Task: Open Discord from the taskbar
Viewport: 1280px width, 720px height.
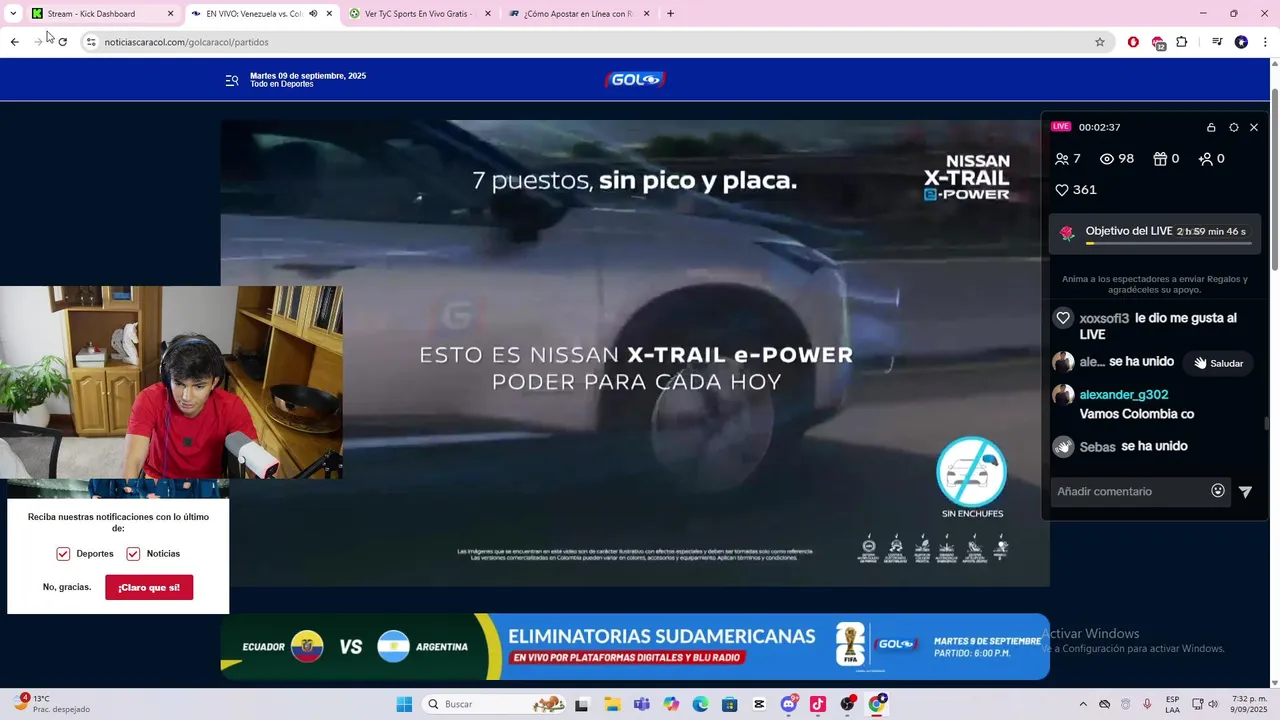Action: 789,704
